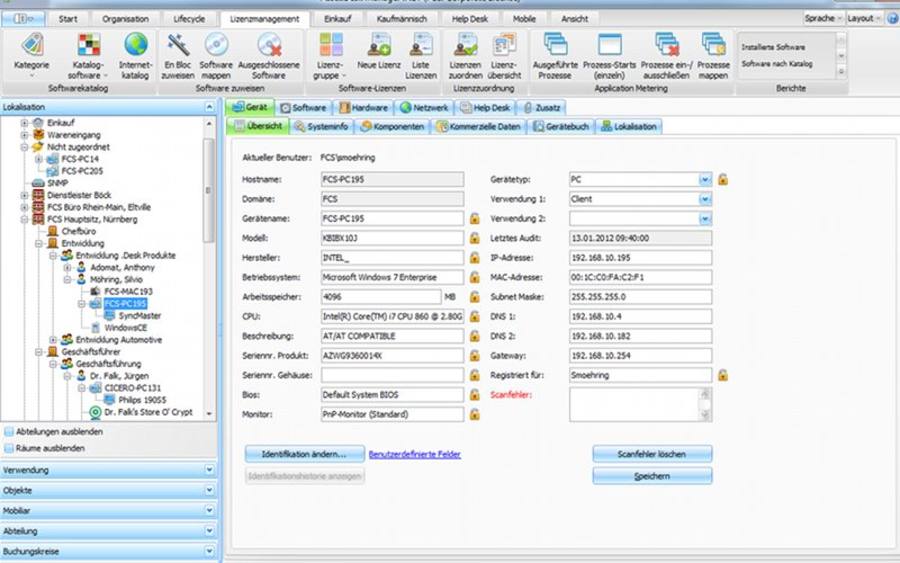
Task: Expand the Einkauf tree node
Action: [x=24, y=123]
